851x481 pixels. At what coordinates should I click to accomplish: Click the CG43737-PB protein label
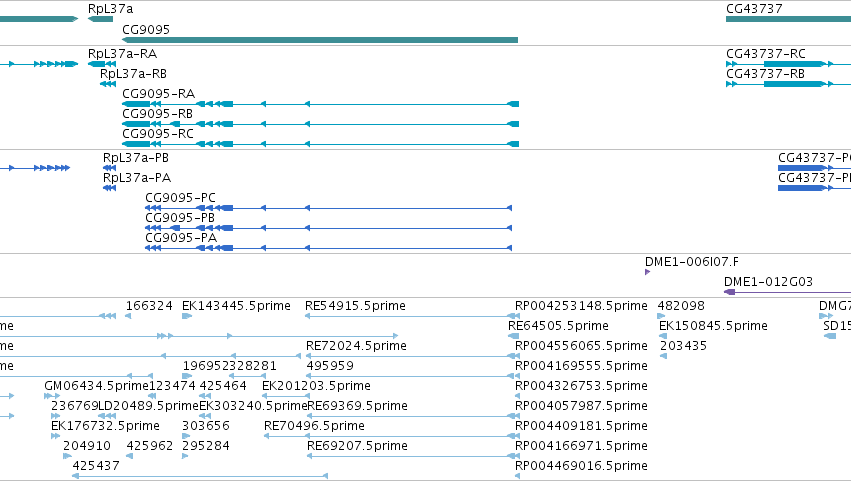click(814, 178)
